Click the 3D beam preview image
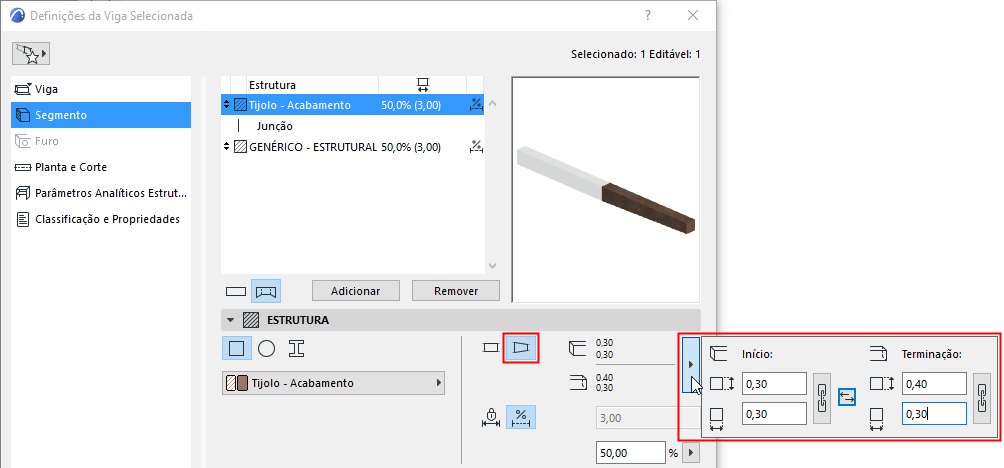The width and height of the screenshot is (1004, 468). click(x=606, y=190)
